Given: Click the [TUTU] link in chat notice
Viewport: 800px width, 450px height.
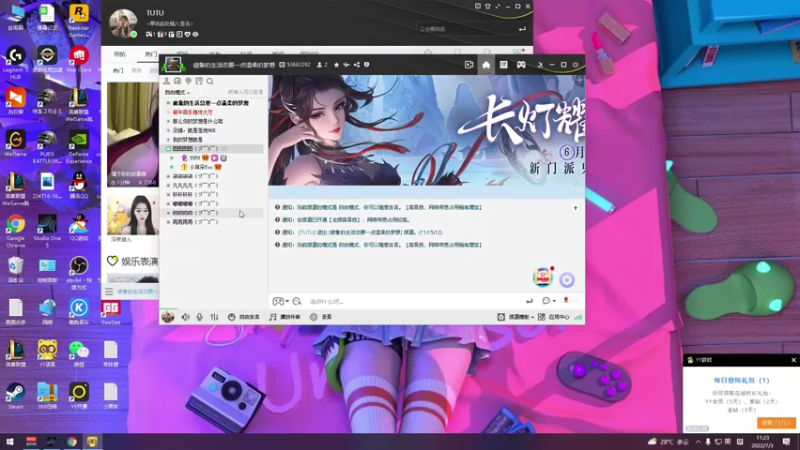Looking at the screenshot, I should coord(307,233).
